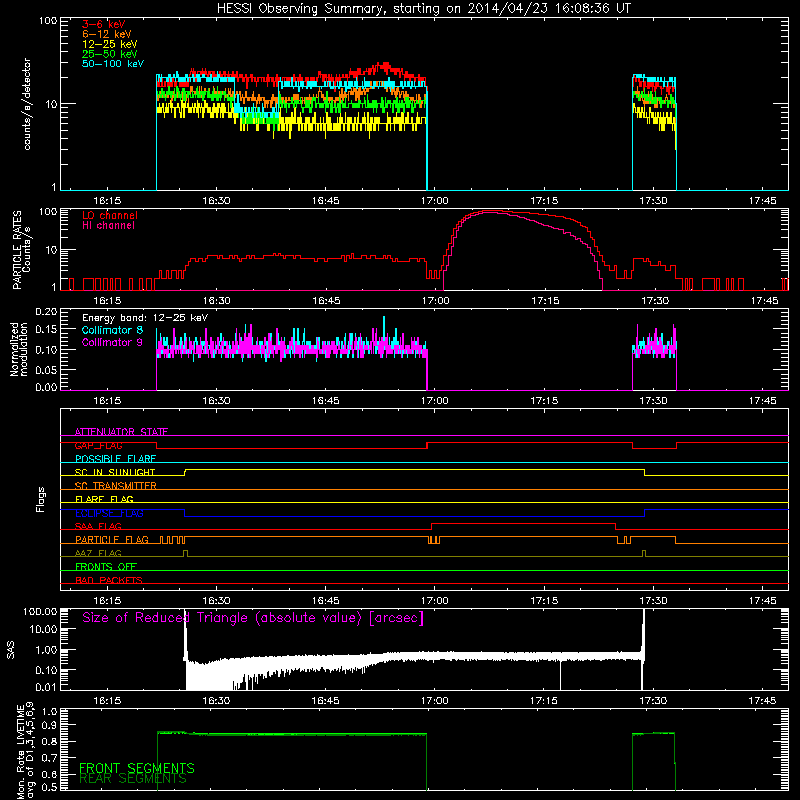Viewport: 800px width, 800px height.
Task: Select the 'Collimator 9' legend entry
Action: [x=112, y=342]
